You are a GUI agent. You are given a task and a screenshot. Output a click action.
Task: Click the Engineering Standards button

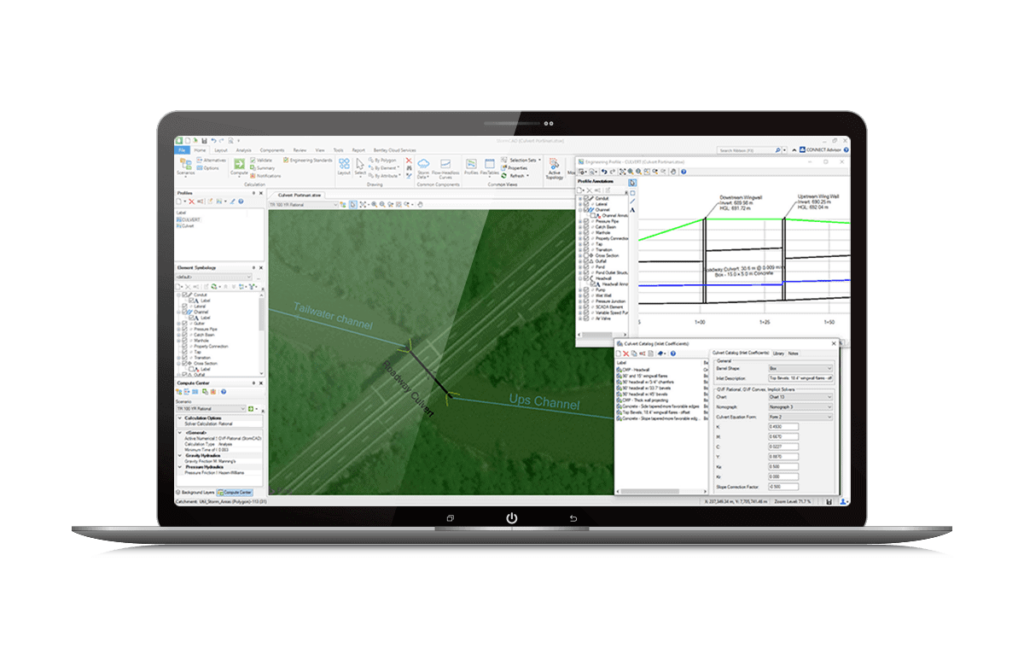(310, 159)
